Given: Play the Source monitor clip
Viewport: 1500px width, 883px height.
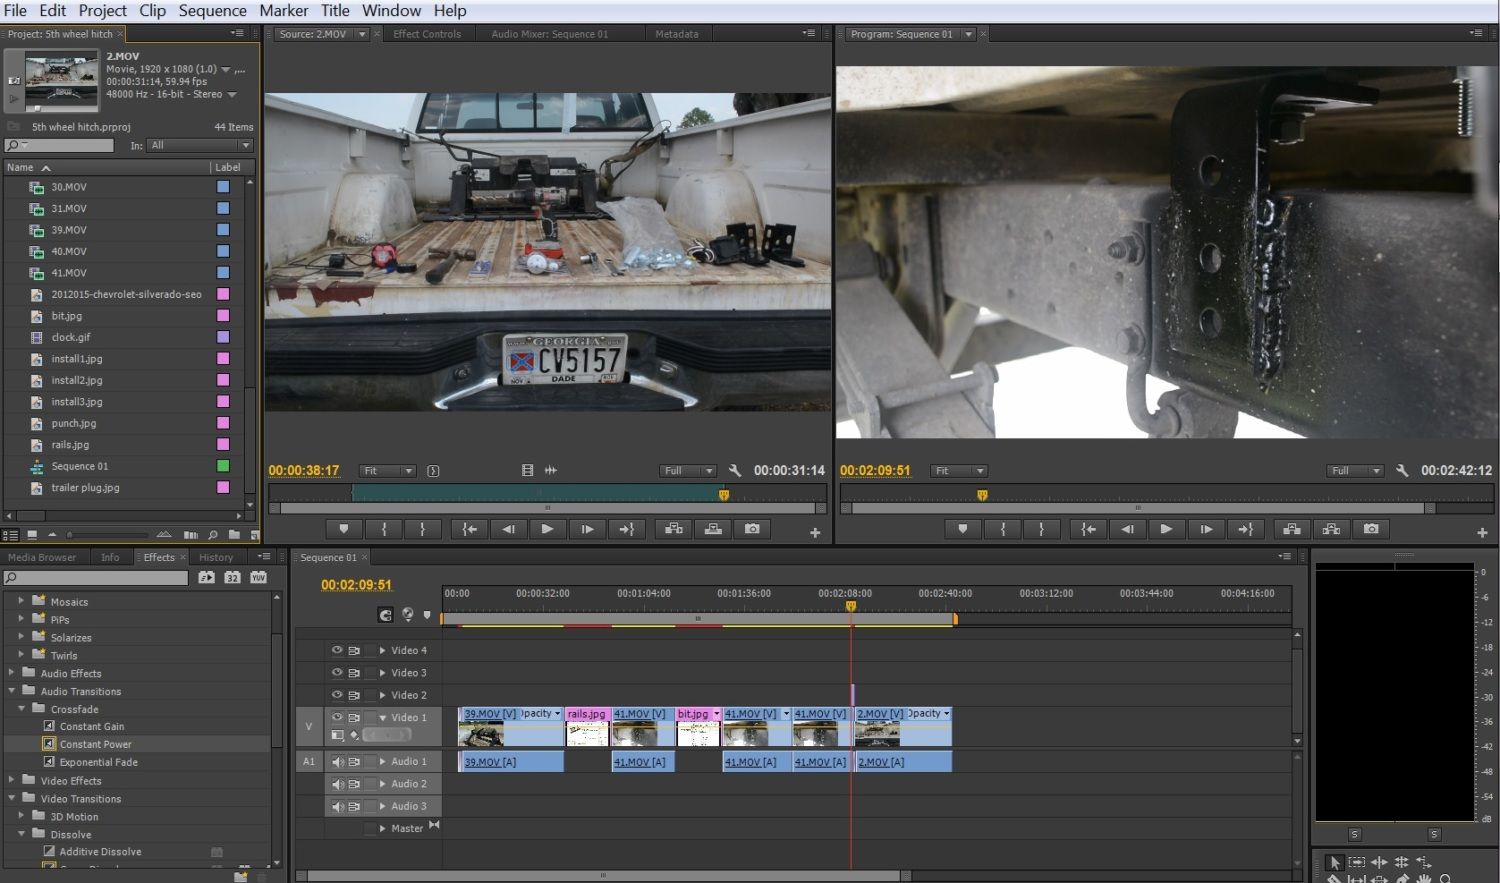Looking at the screenshot, I should [x=547, y=529].
